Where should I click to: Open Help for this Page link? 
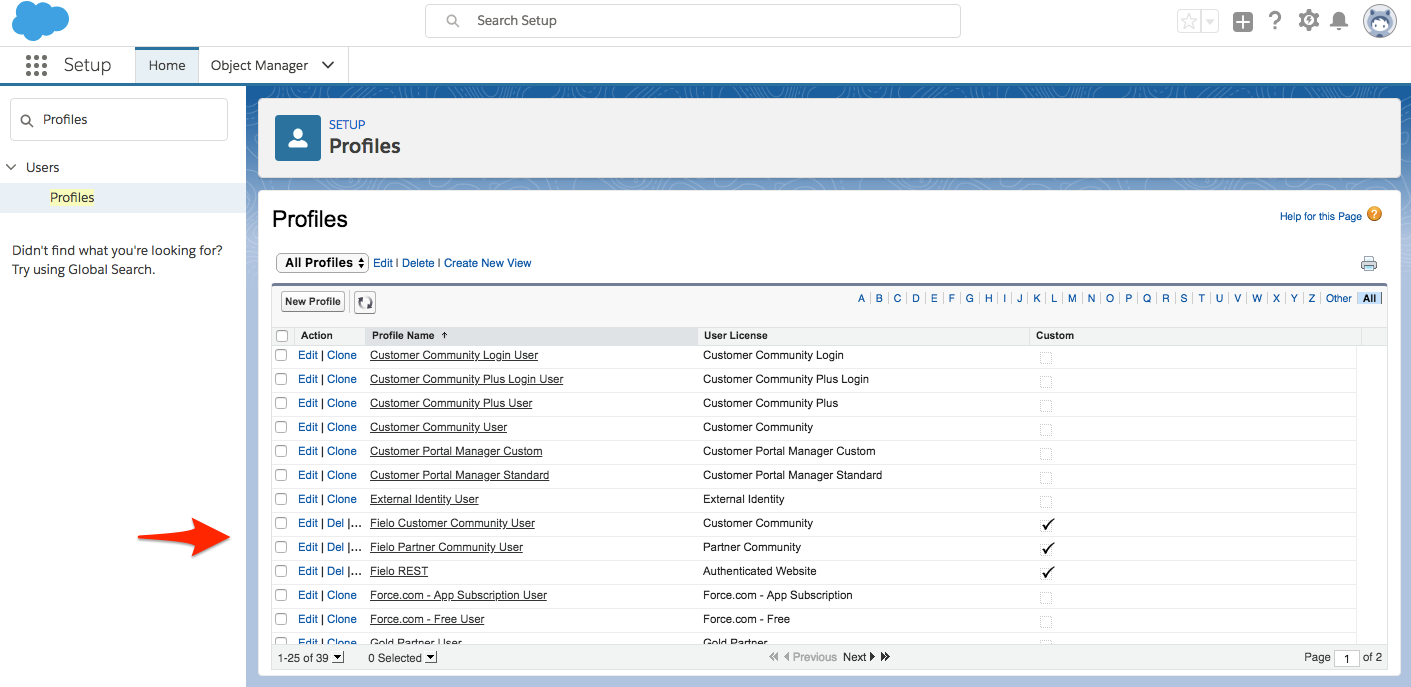1320,216
